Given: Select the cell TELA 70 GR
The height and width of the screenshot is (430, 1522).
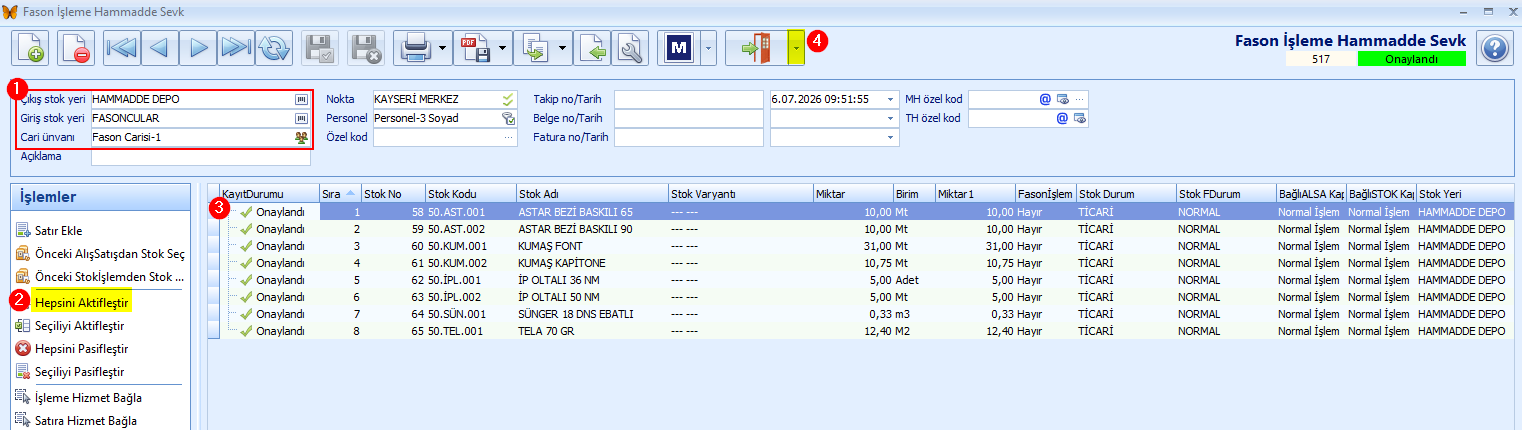Looking at the screenshot, I should click(591, 331).
